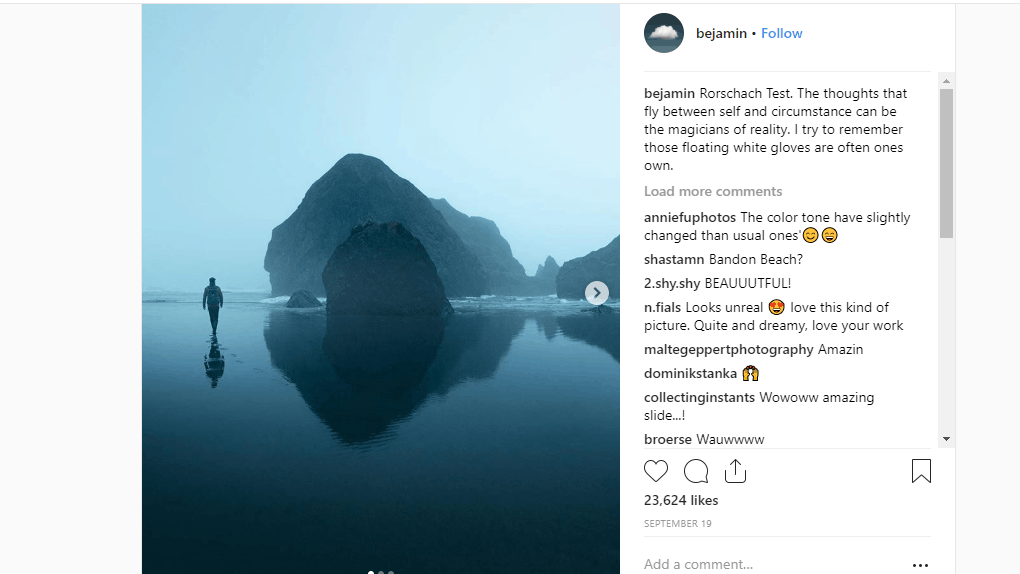Open the three-dot more options menu

pyautogui.click(x=920, y=565)
